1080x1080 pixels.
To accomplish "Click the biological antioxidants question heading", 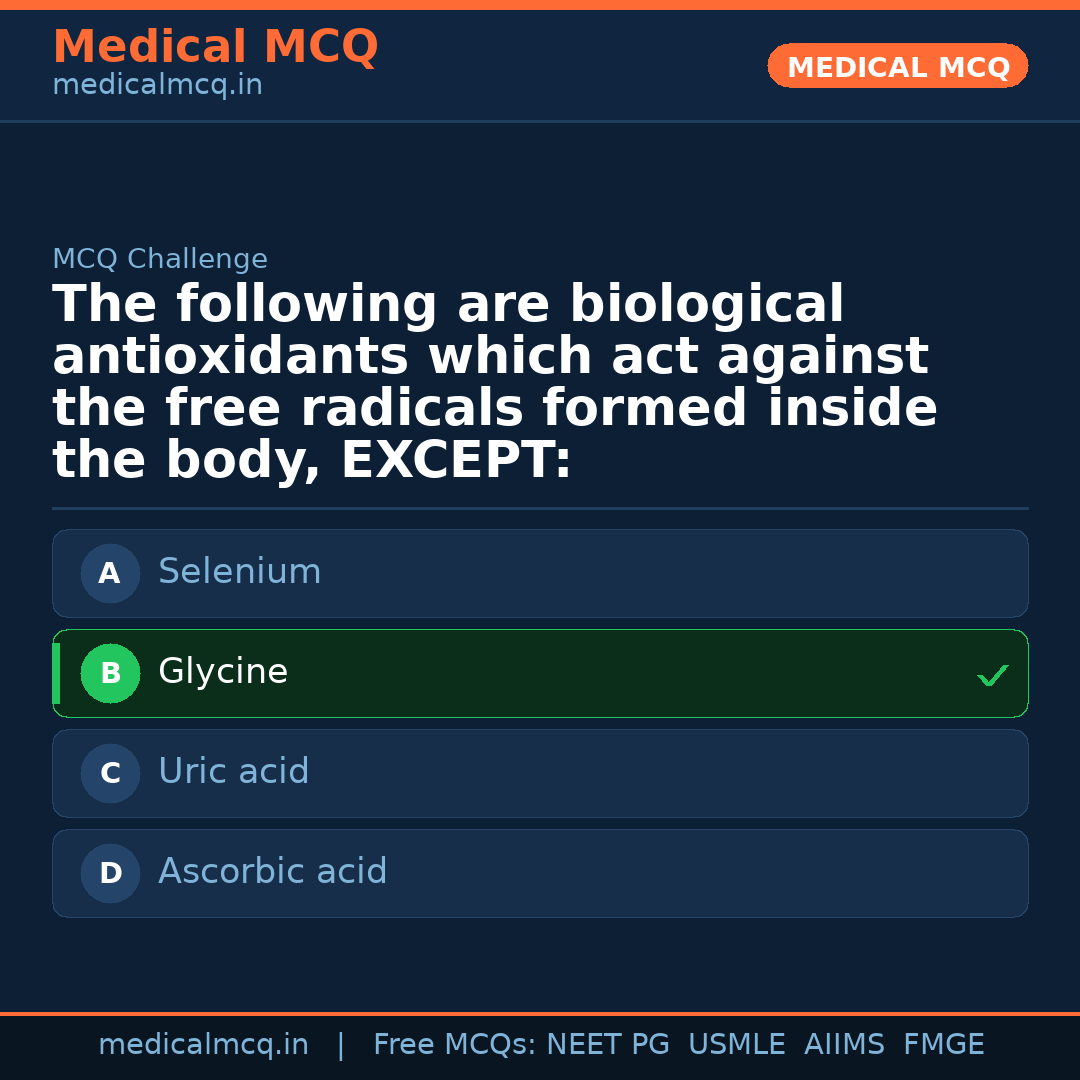I will pos(495,382).
